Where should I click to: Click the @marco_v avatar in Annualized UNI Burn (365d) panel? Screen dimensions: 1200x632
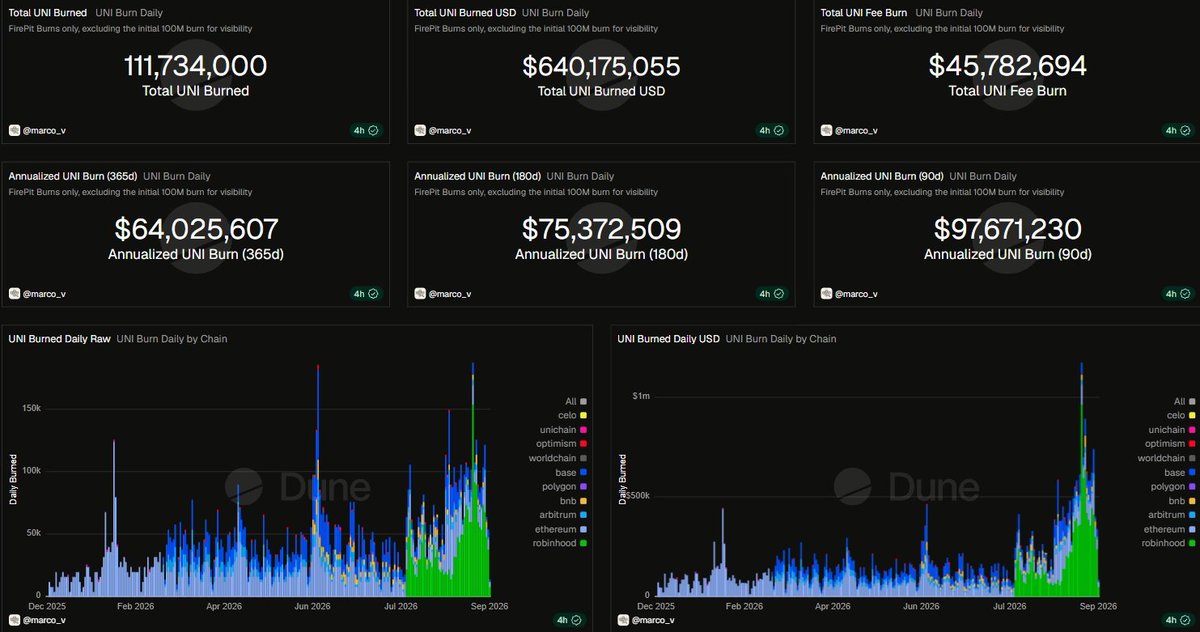click(x=15, y=294)
